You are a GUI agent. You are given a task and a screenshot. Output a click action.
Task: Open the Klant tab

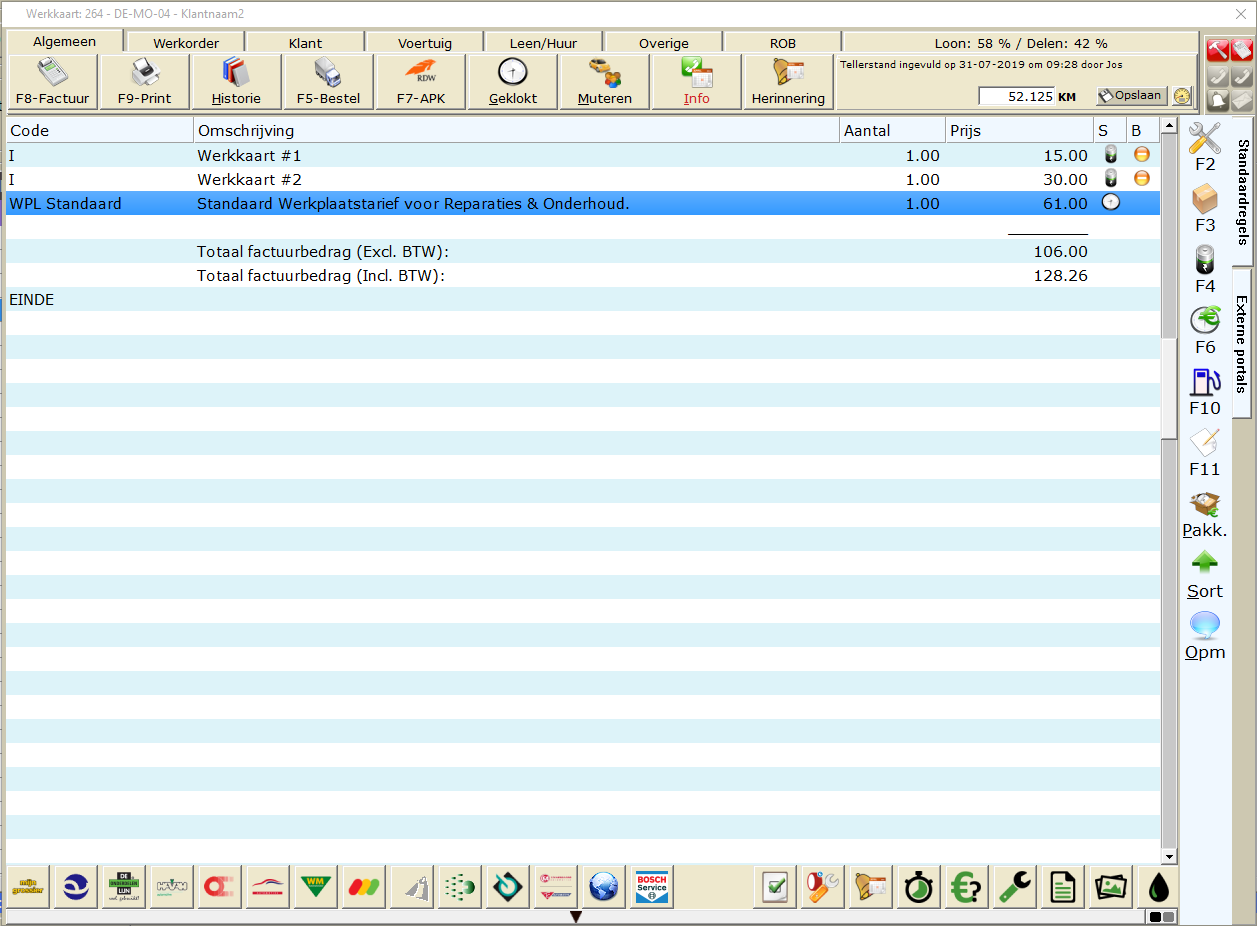[305, 43]
